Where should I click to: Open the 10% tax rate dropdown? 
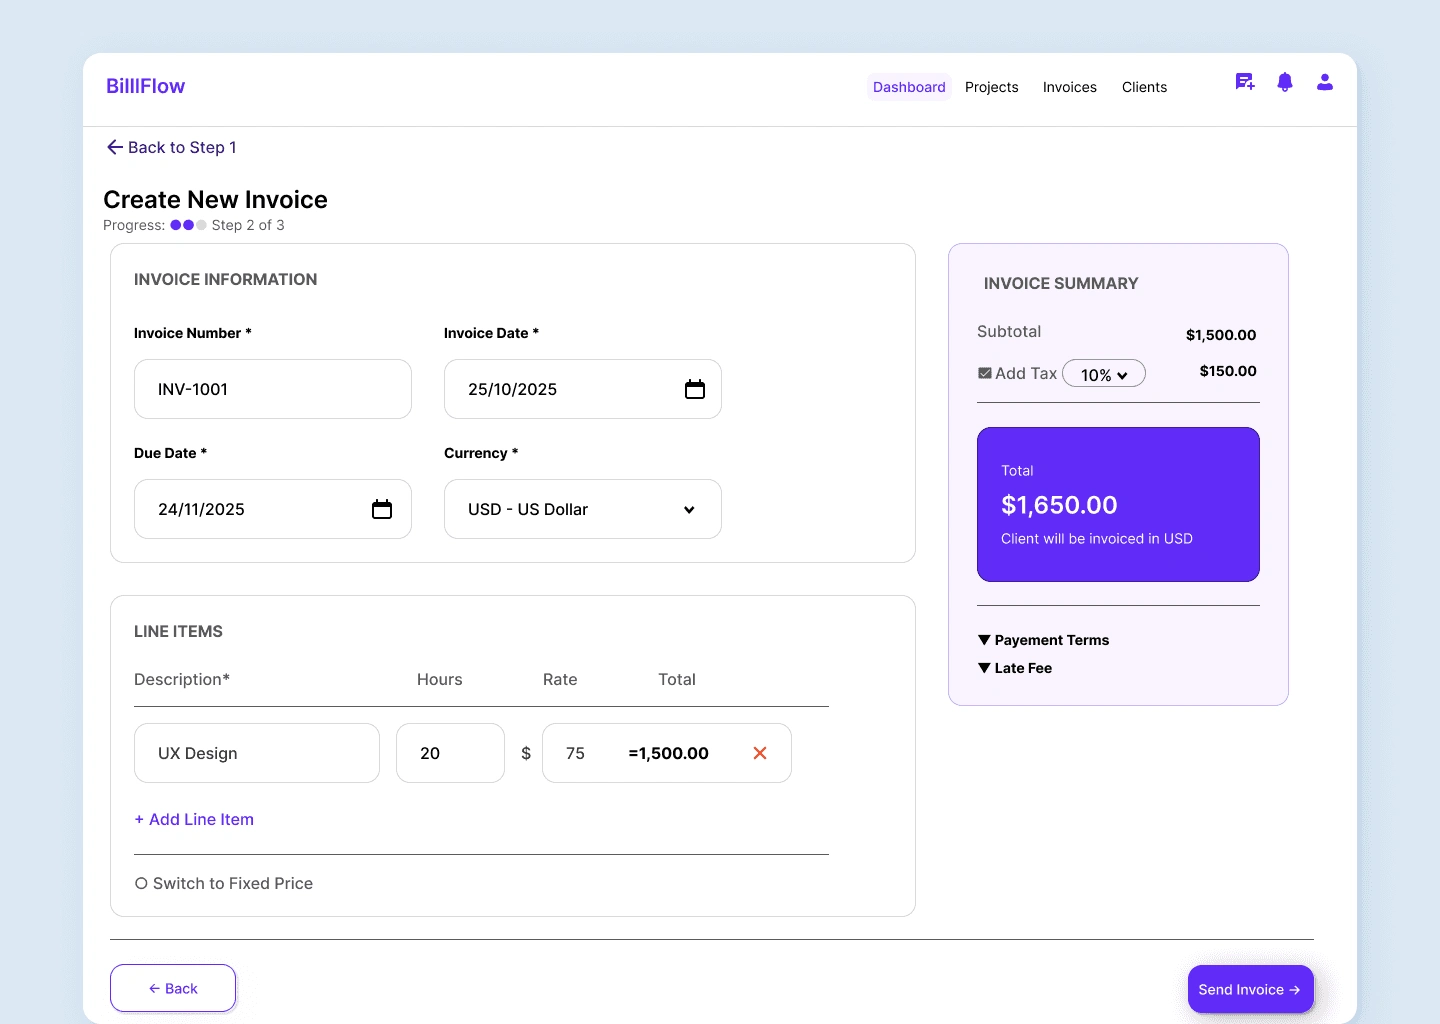(1104, 374)
